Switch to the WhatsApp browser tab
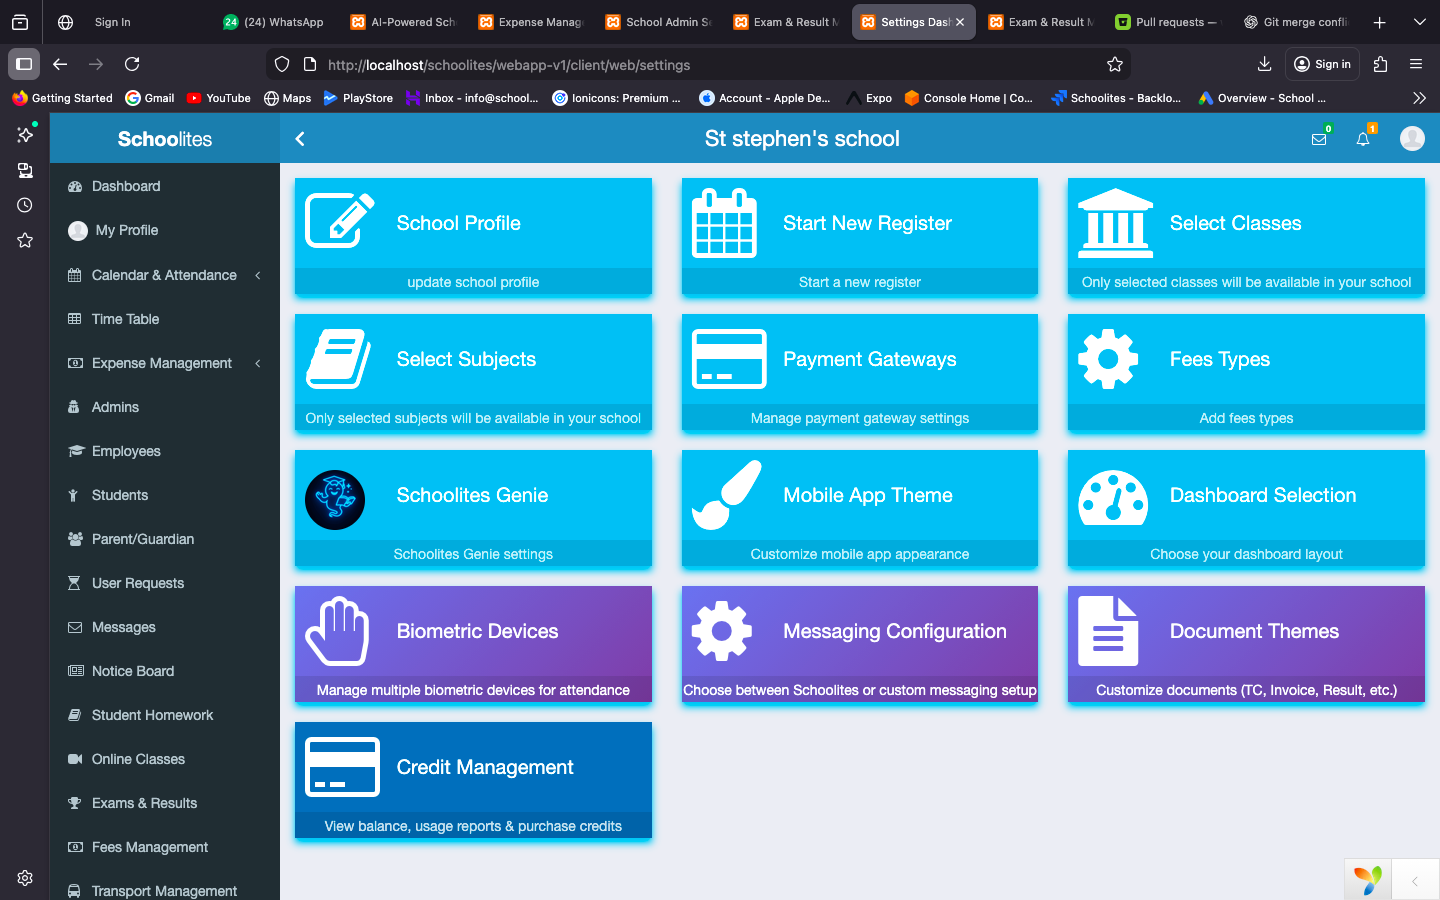The height and width of the screenshot is (900, 1440). [273, 21]
